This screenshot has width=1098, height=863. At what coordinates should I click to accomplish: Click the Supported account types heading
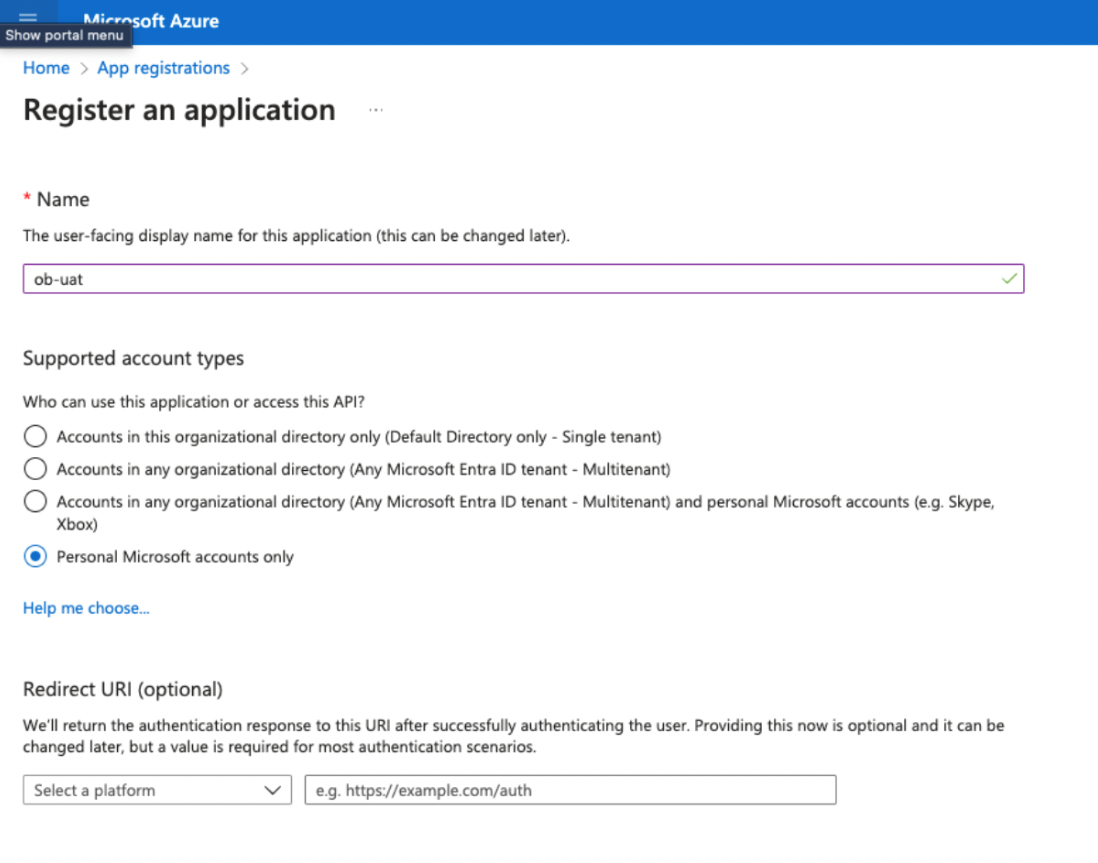[133, 358]
